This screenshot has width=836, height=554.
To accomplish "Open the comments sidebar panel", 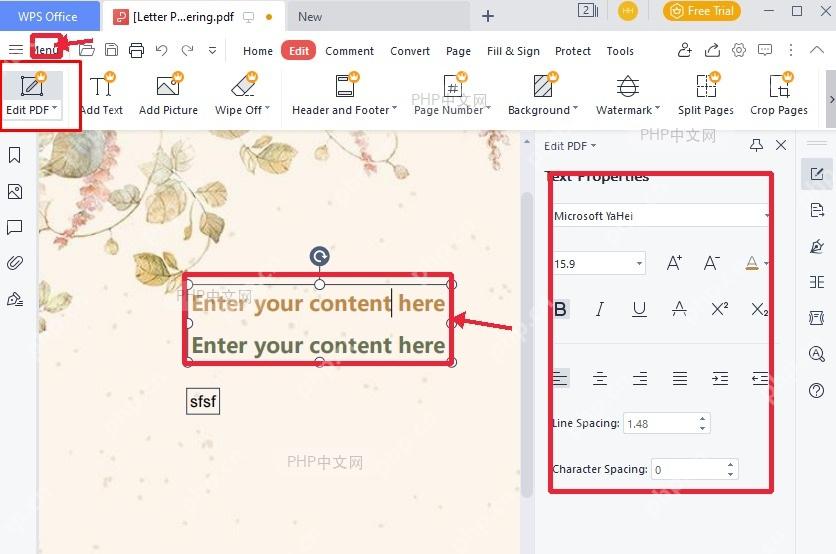I will click(x=15, y=228).
